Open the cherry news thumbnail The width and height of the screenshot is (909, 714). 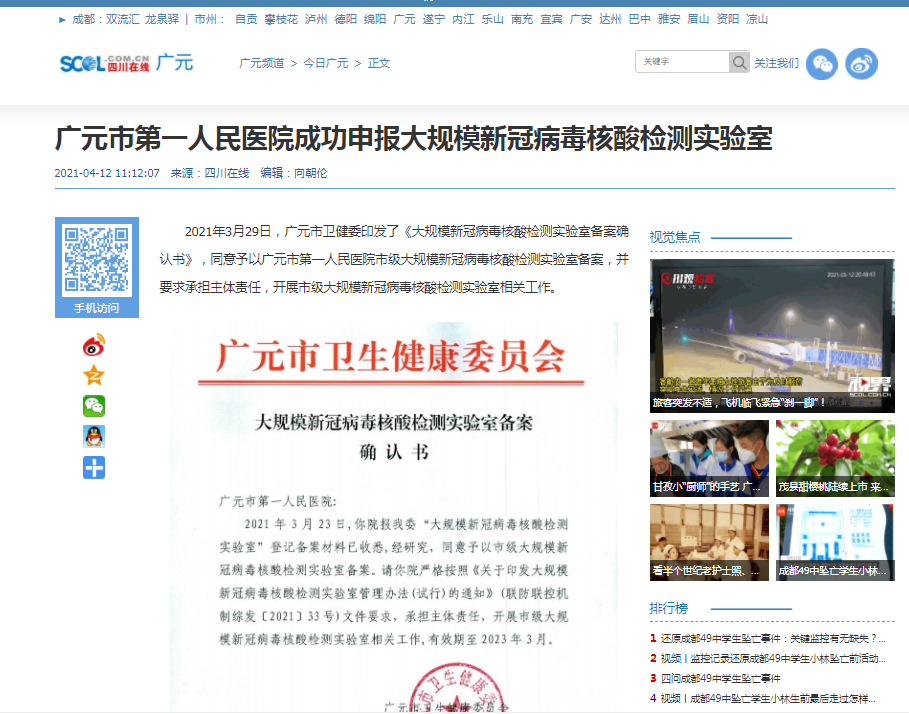tap(834, 458)
